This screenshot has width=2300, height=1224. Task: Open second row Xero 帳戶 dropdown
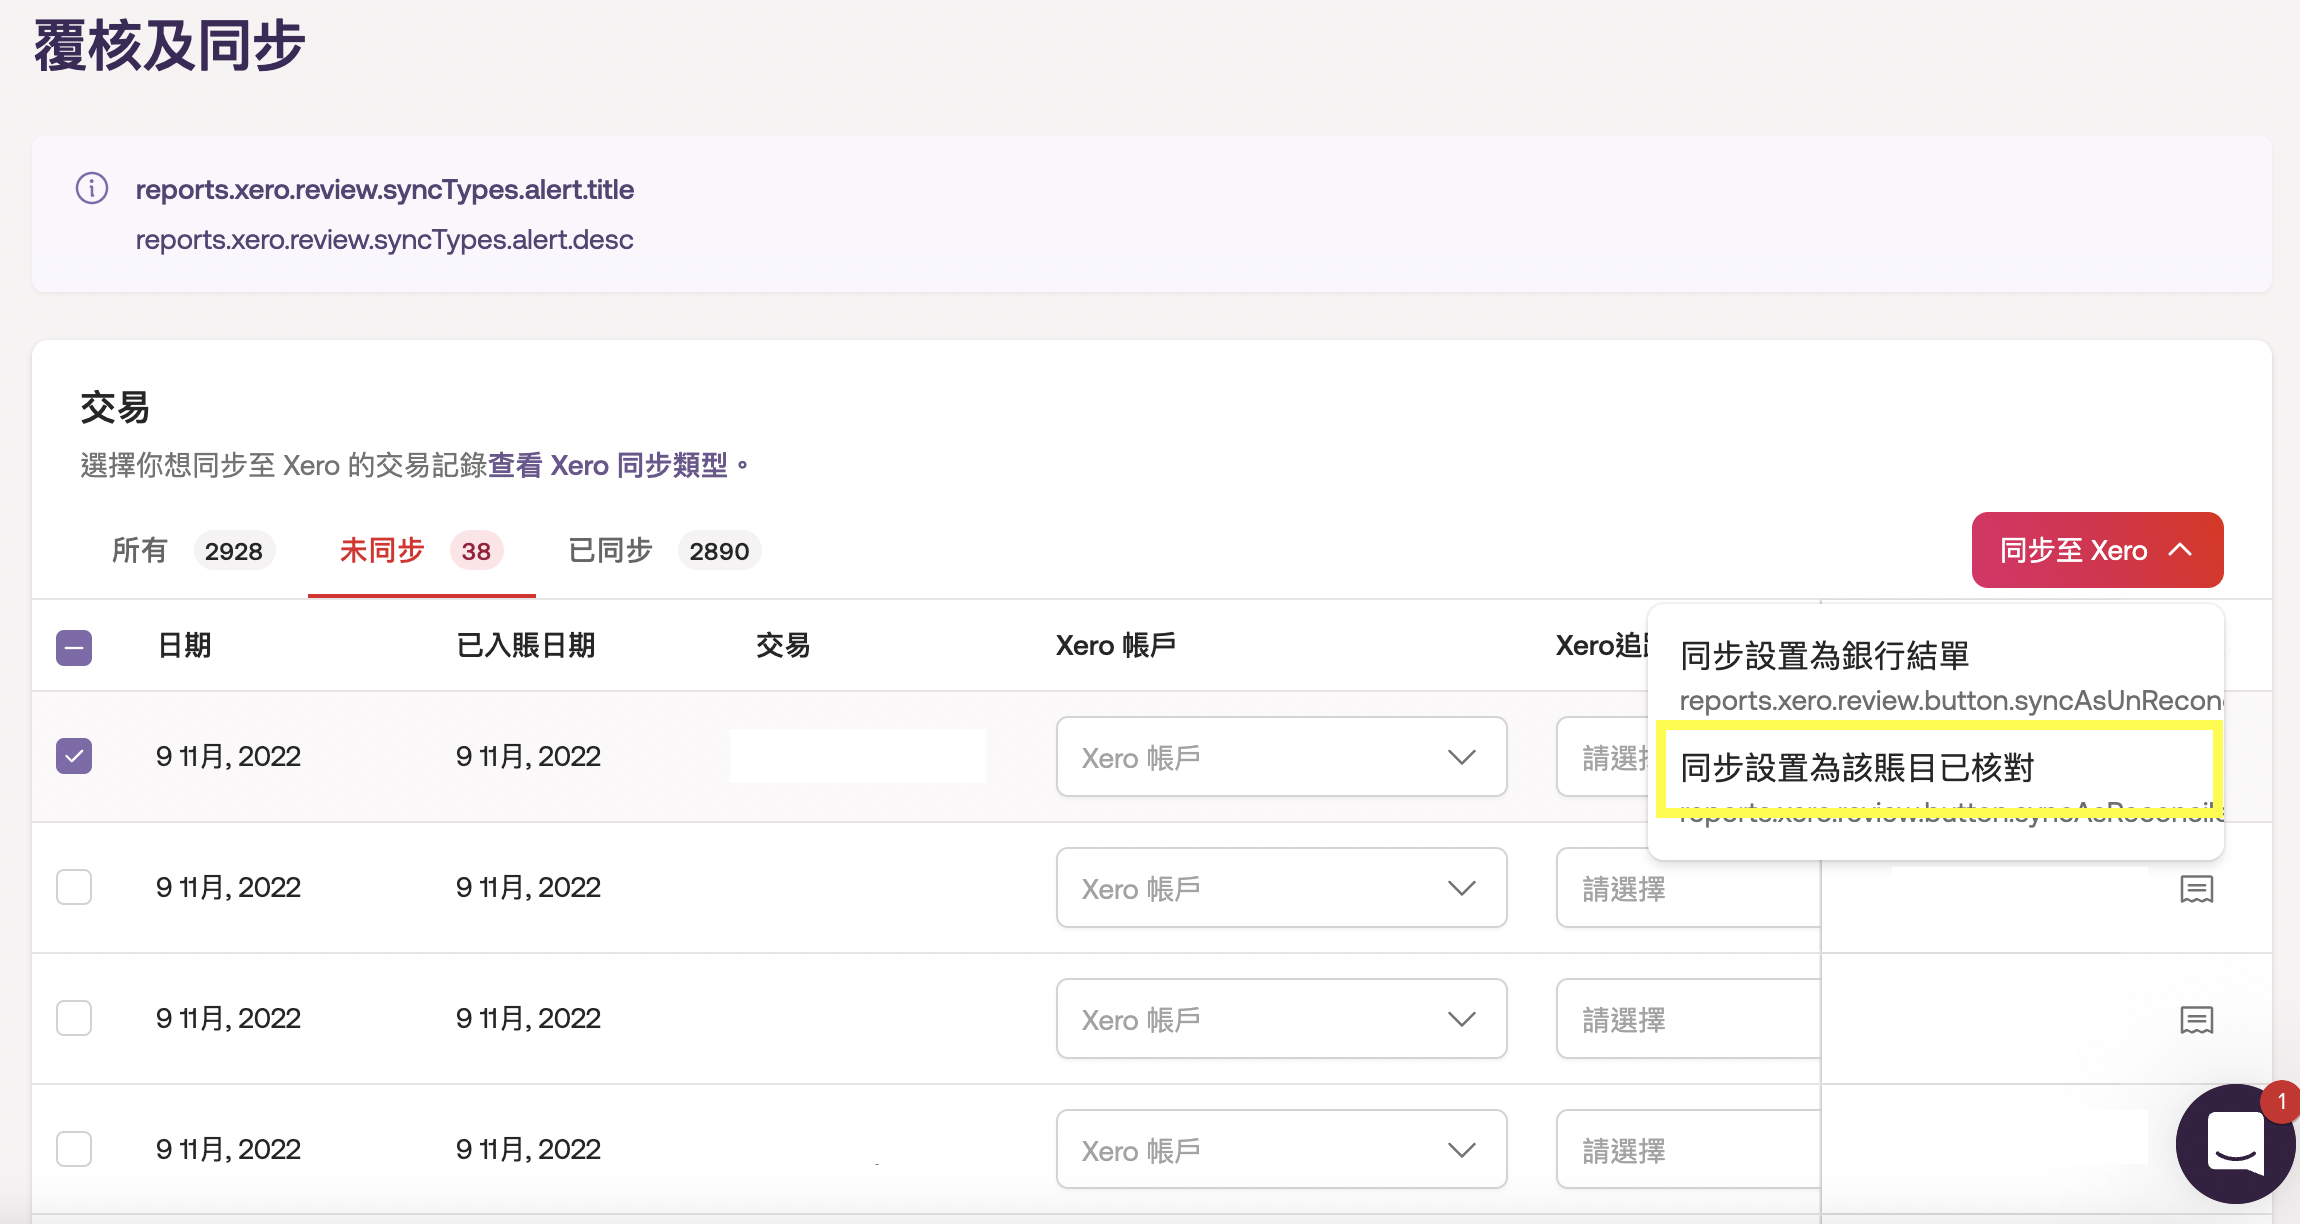(x=1280, y=888)
